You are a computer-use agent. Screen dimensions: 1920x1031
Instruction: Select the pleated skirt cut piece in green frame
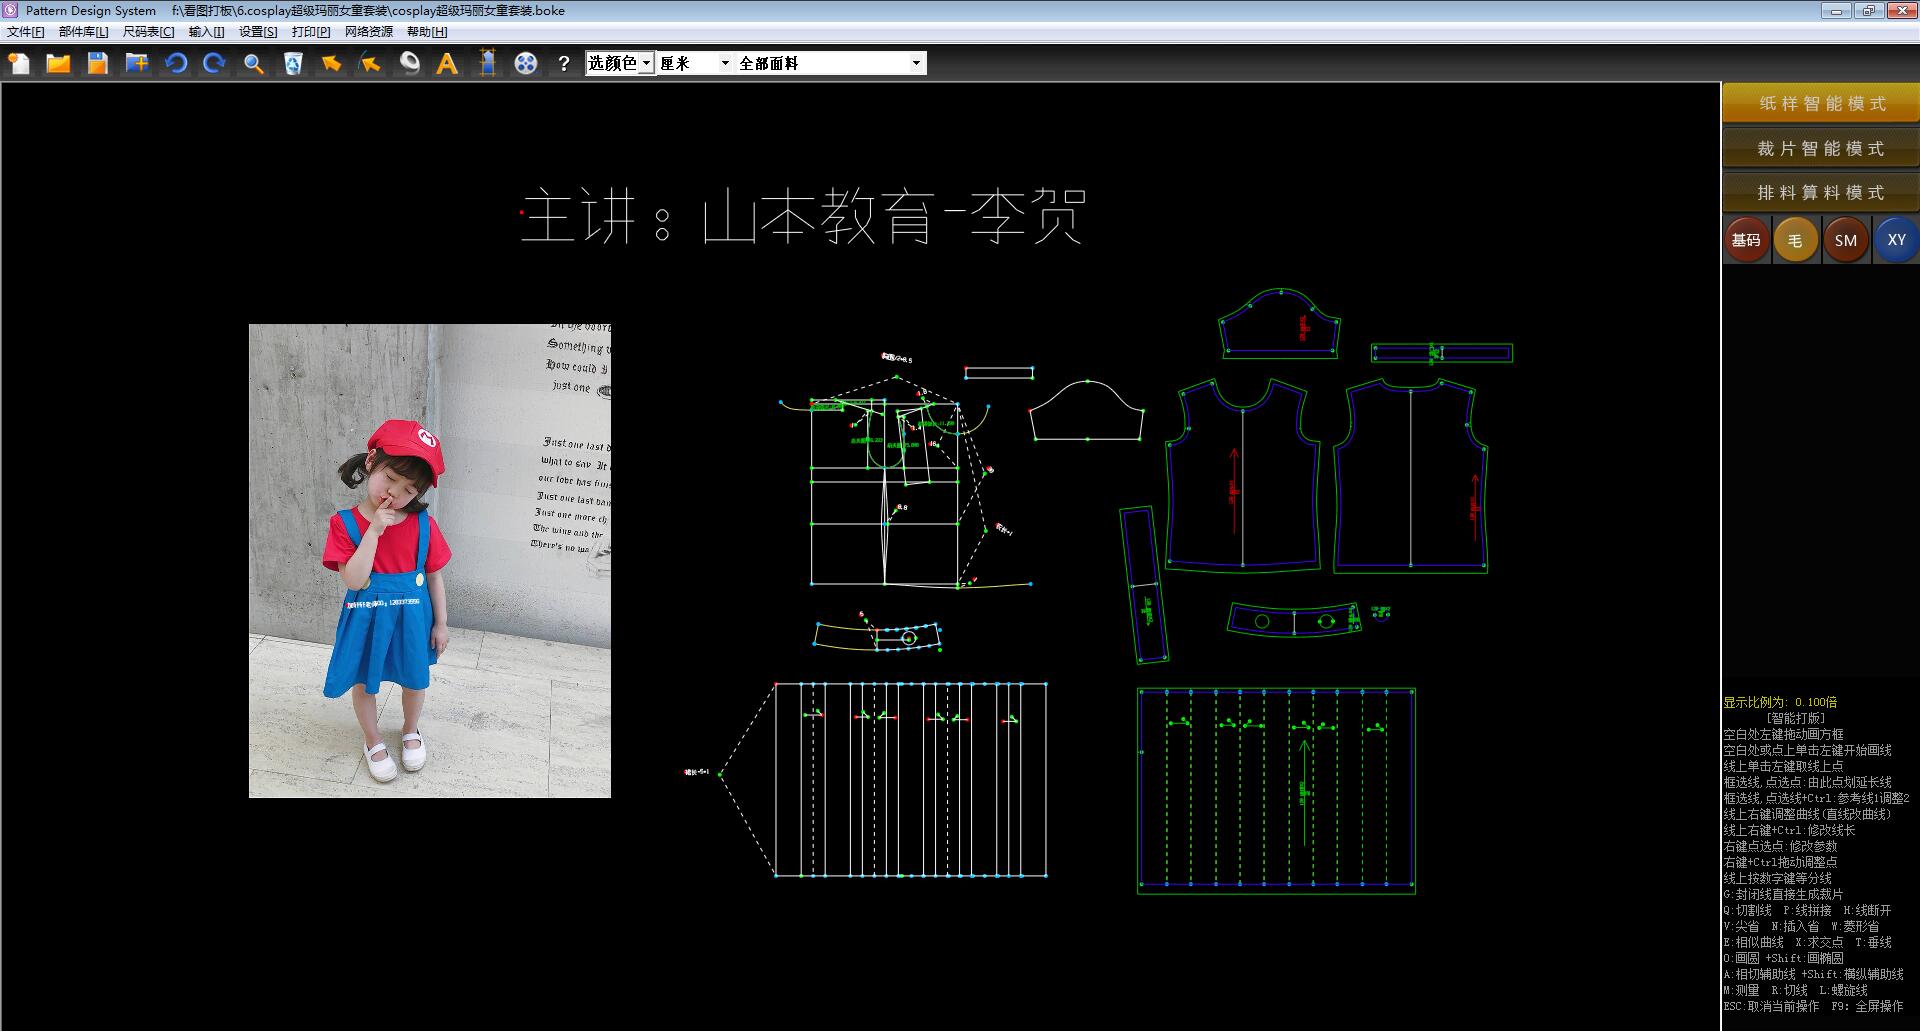1276,790
